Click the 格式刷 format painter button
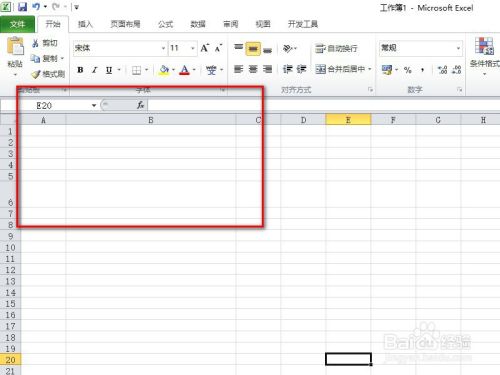The image size is (500, 375). 49,74
